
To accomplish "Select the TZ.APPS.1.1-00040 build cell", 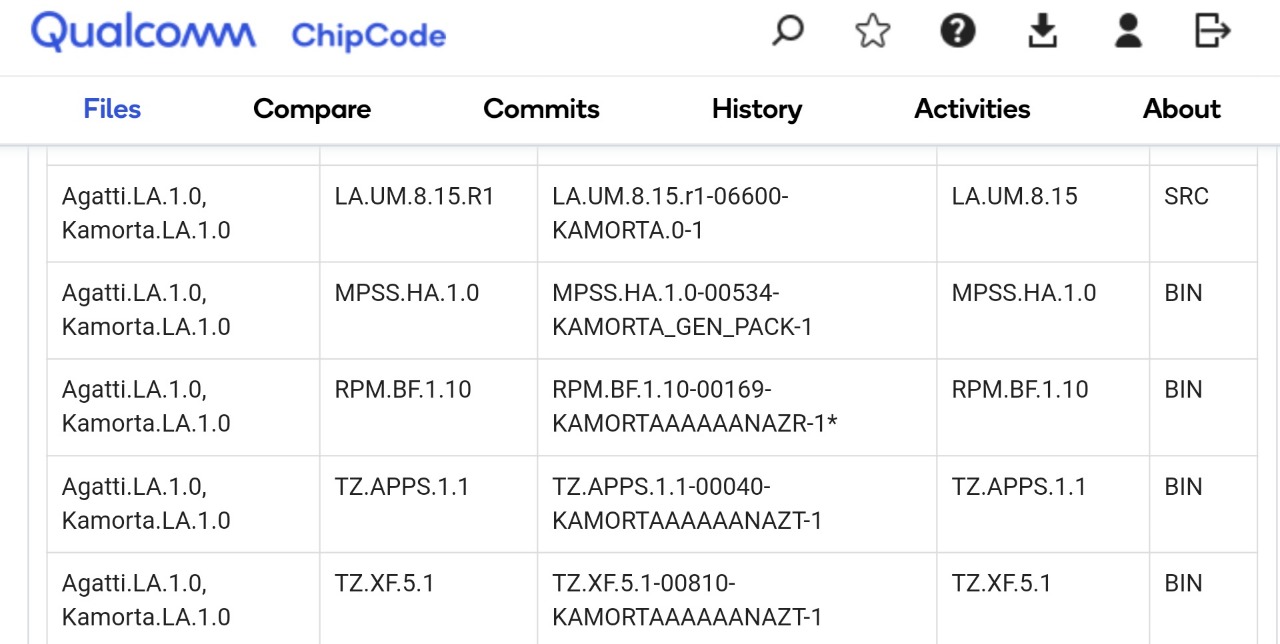I will pos(737,504).
